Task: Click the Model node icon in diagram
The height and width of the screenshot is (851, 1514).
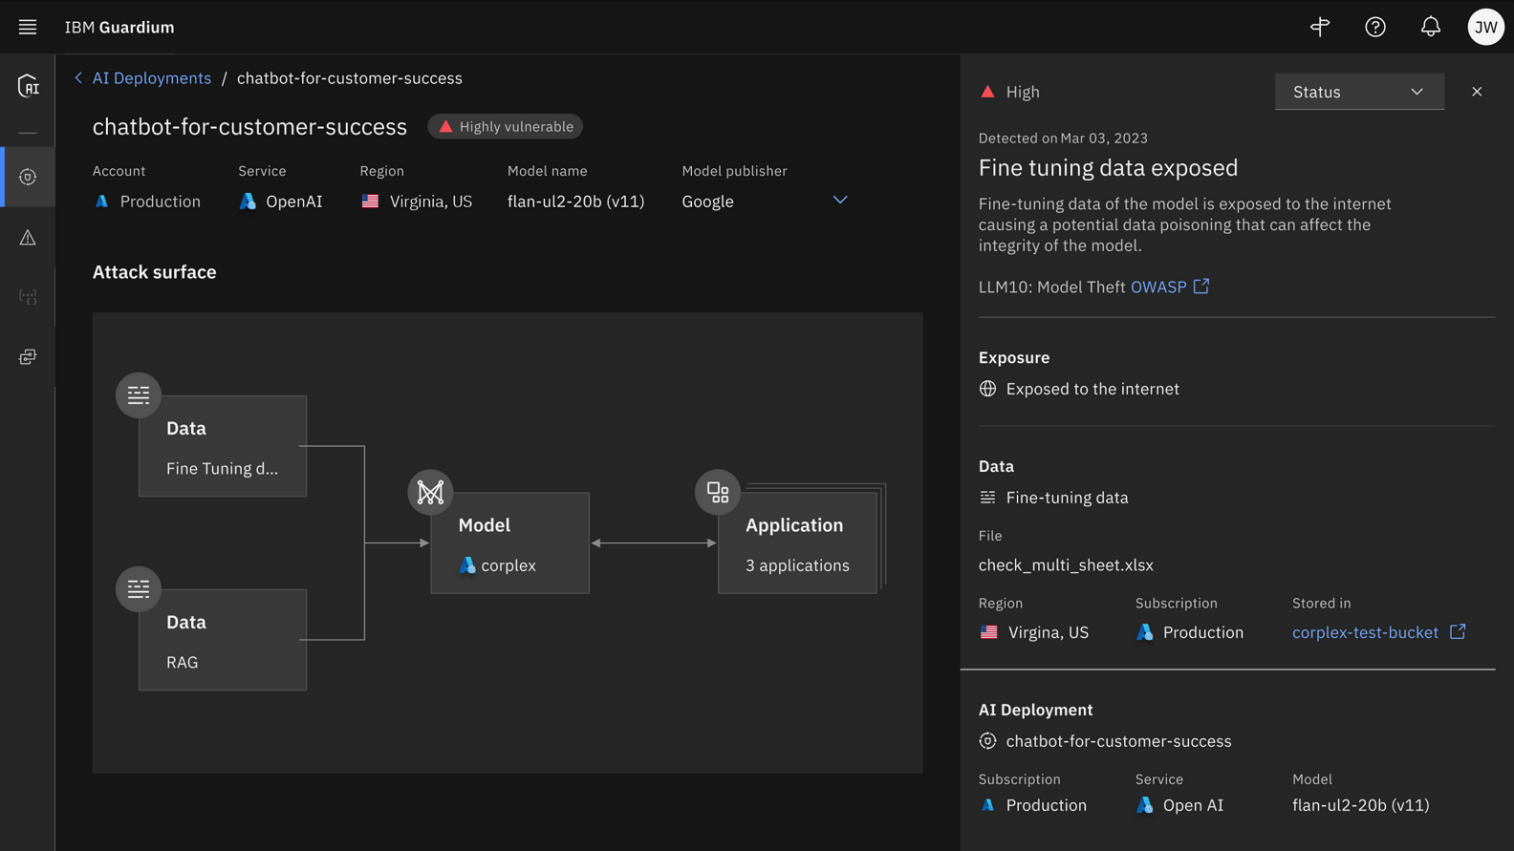Action: click(x=430, y=492)
